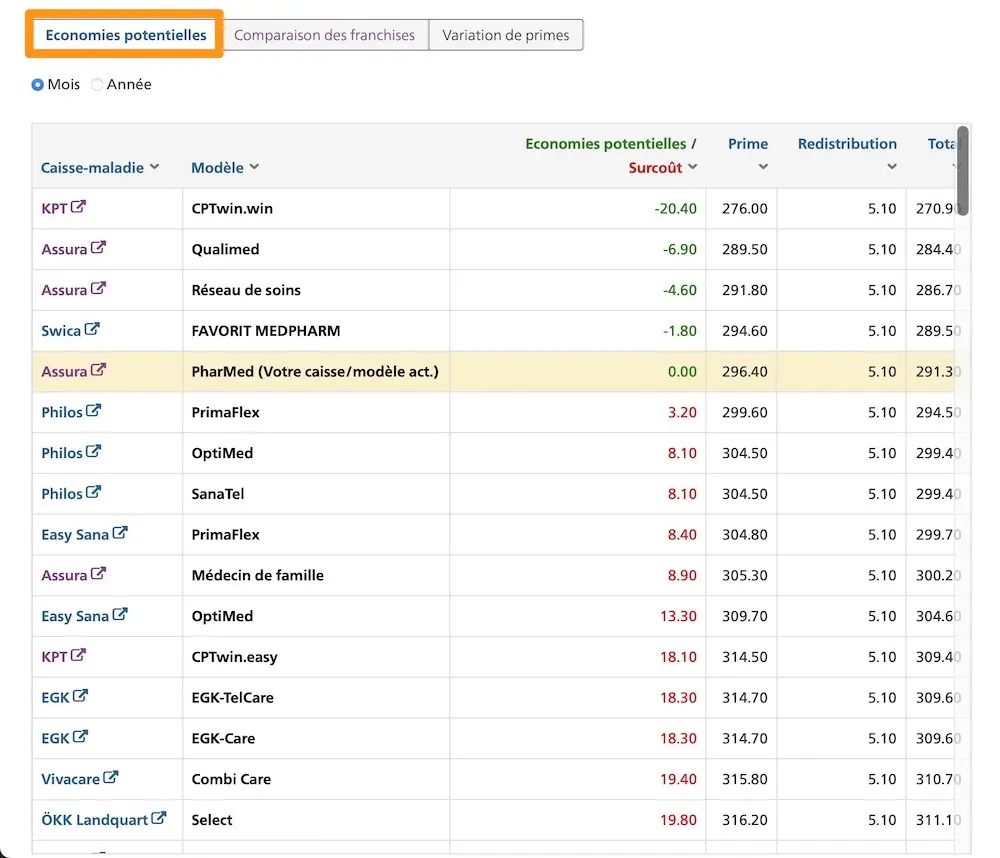This screenshot has width=1000, height=858.
Task: Click the 13.30 surcoût value
Action: pos(678,616)
